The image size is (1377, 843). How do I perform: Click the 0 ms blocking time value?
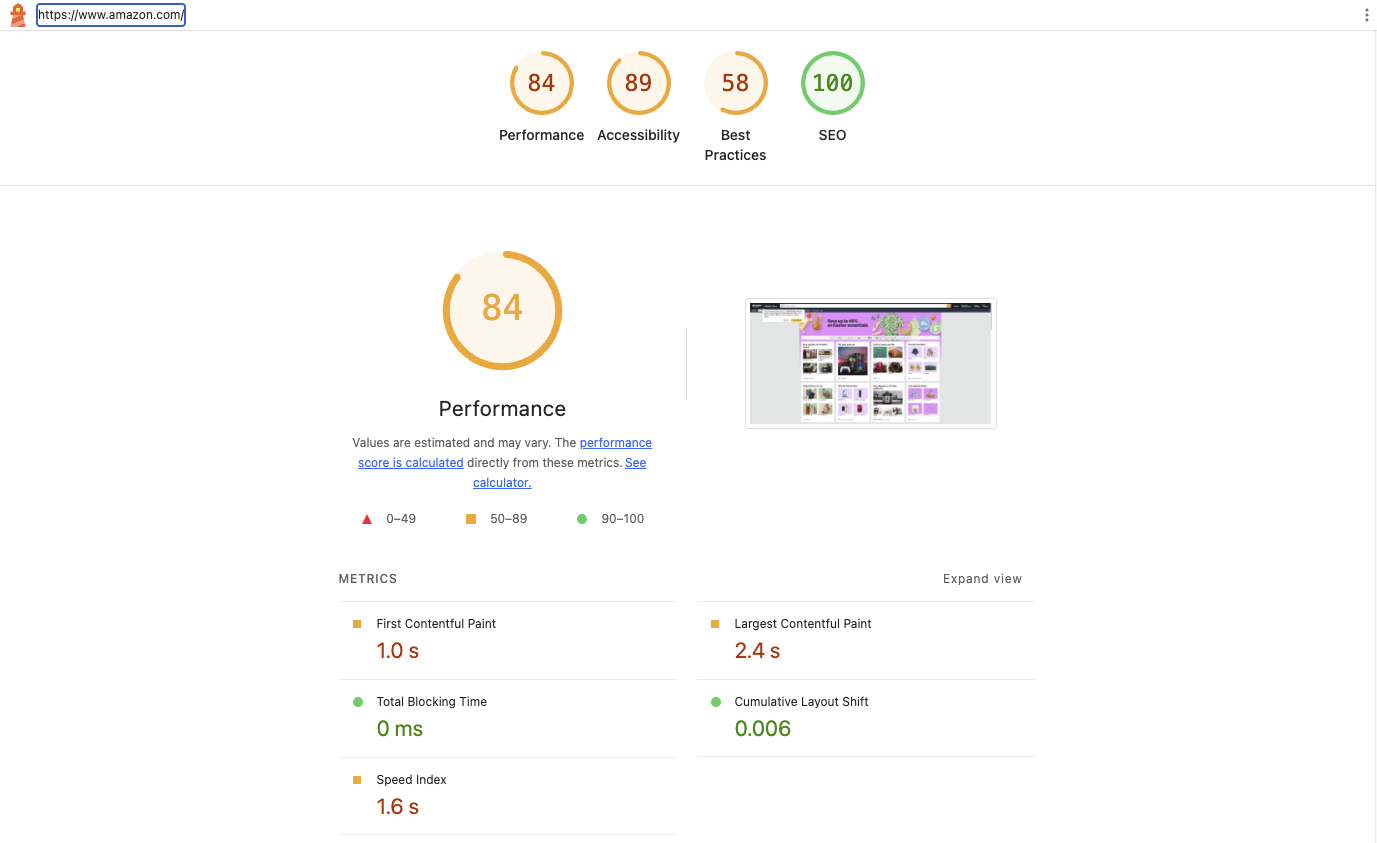coord(399,729)
